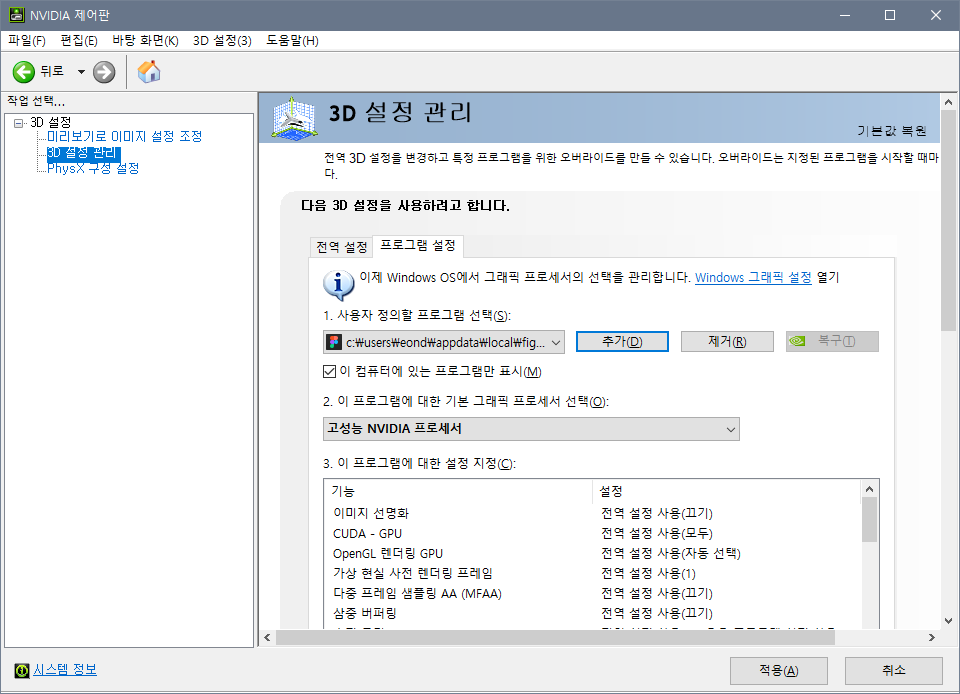Click the 제거(R) button
960x694 pixels.
point(727,341)
